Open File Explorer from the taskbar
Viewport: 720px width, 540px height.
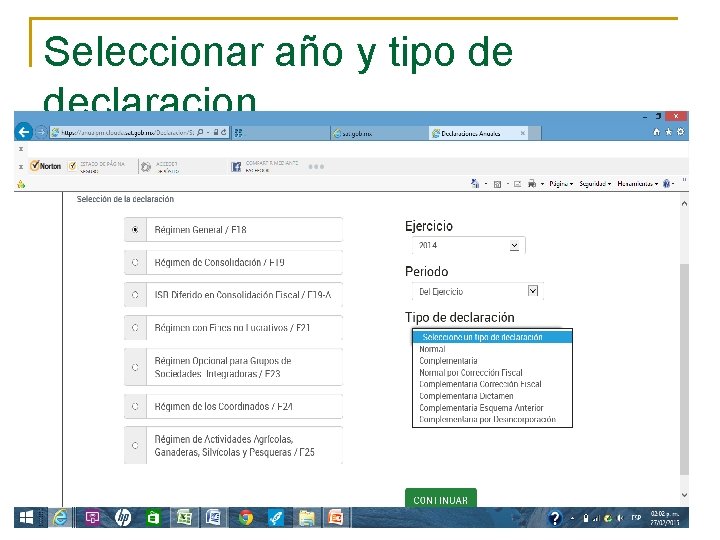click(x=307, y=518)
